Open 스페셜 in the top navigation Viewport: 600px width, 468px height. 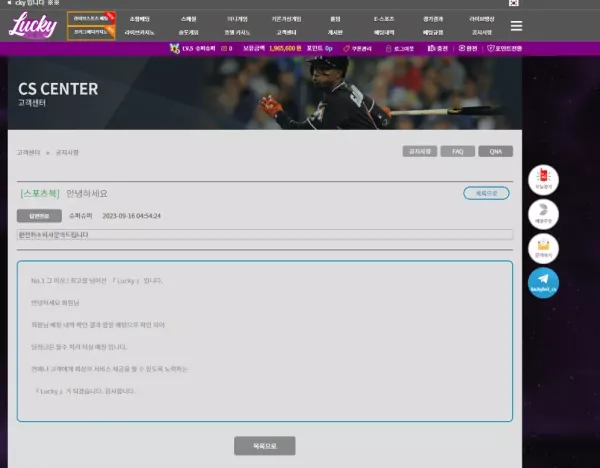click(x=188, y=19)
